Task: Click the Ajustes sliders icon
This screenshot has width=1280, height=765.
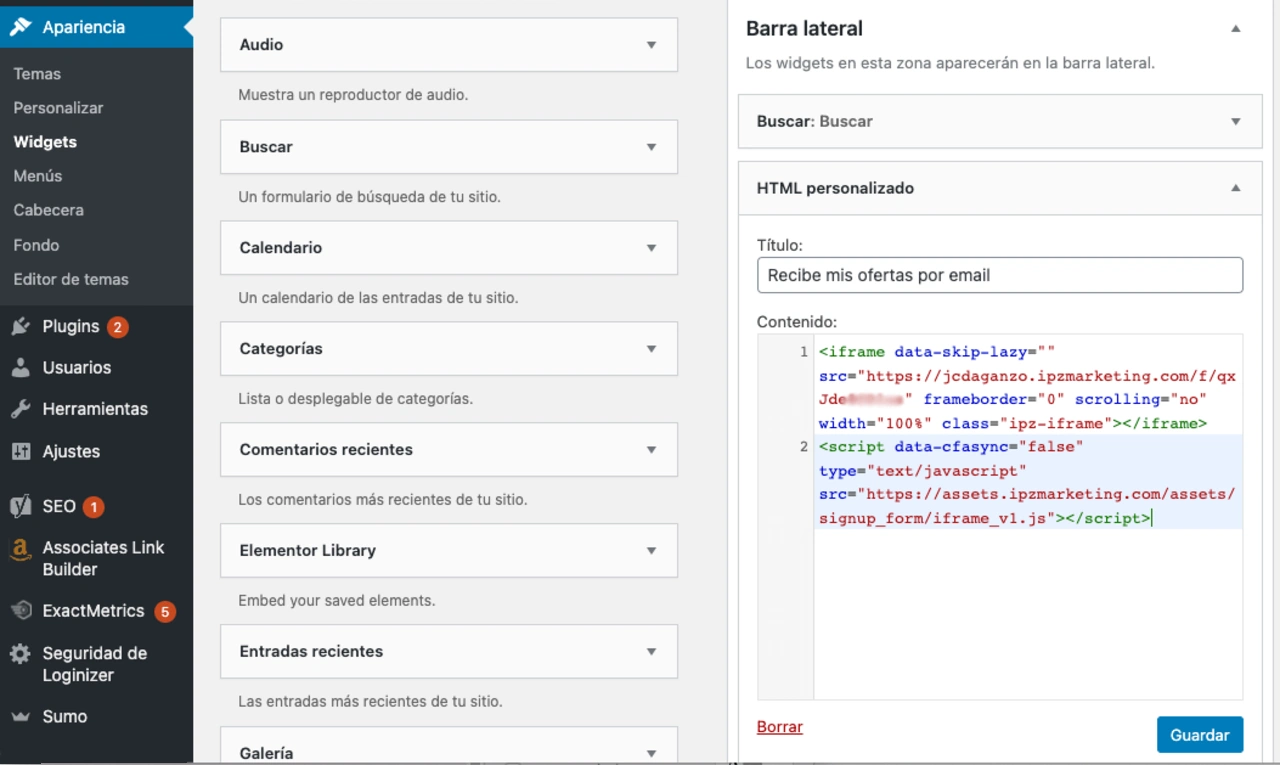Action: (x=21, y=451)
